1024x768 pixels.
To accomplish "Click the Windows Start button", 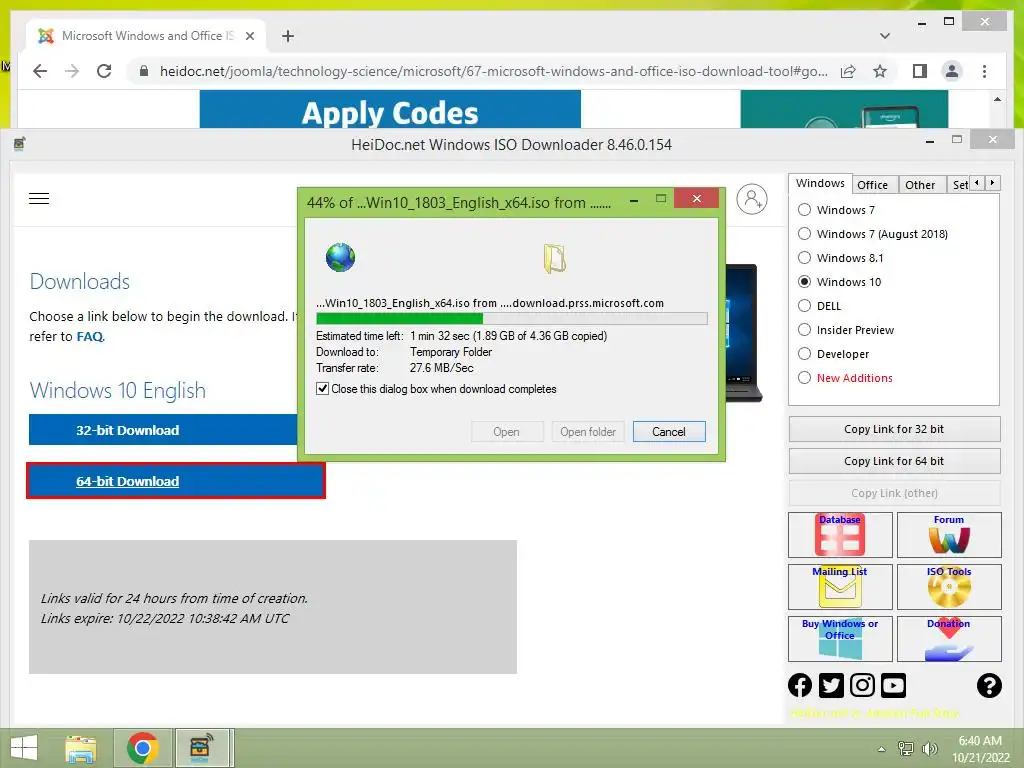I will point(24,748).
